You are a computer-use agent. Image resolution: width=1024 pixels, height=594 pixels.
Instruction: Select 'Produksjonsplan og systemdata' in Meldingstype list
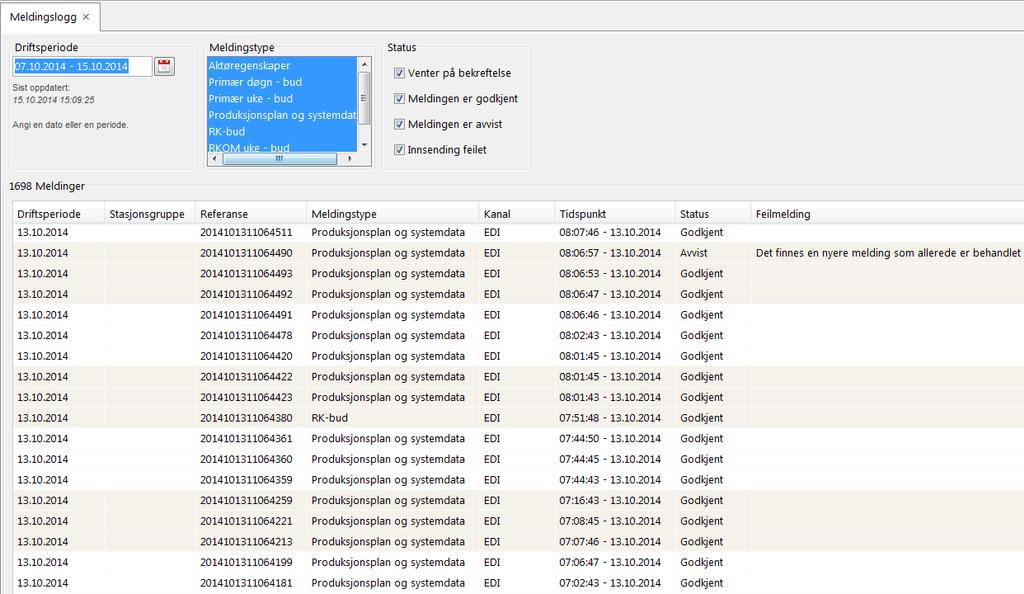282,115
